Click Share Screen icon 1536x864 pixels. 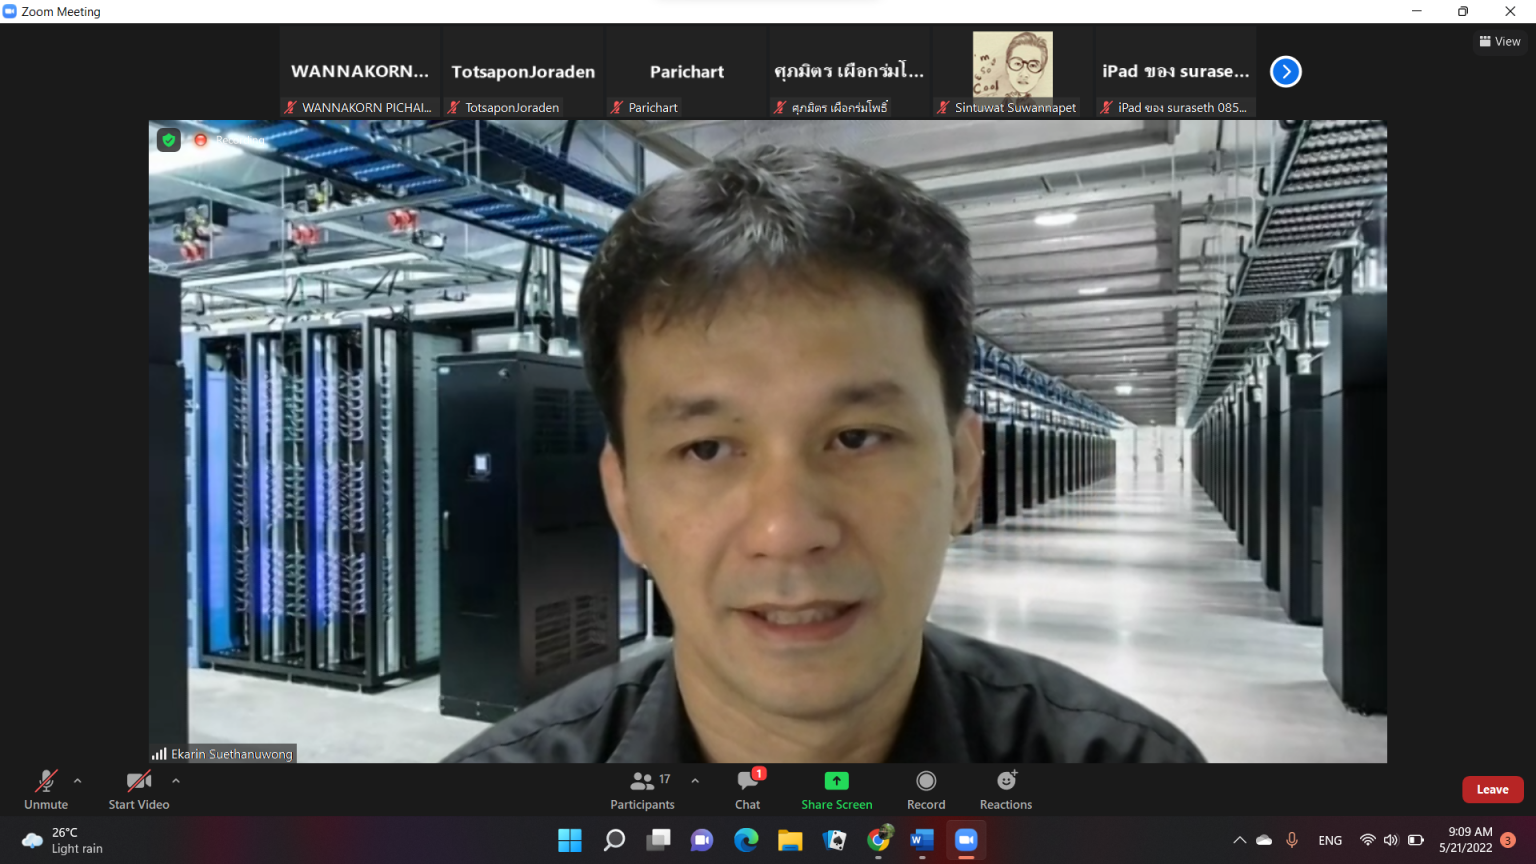pyautogui.click(x=836, y=781)
